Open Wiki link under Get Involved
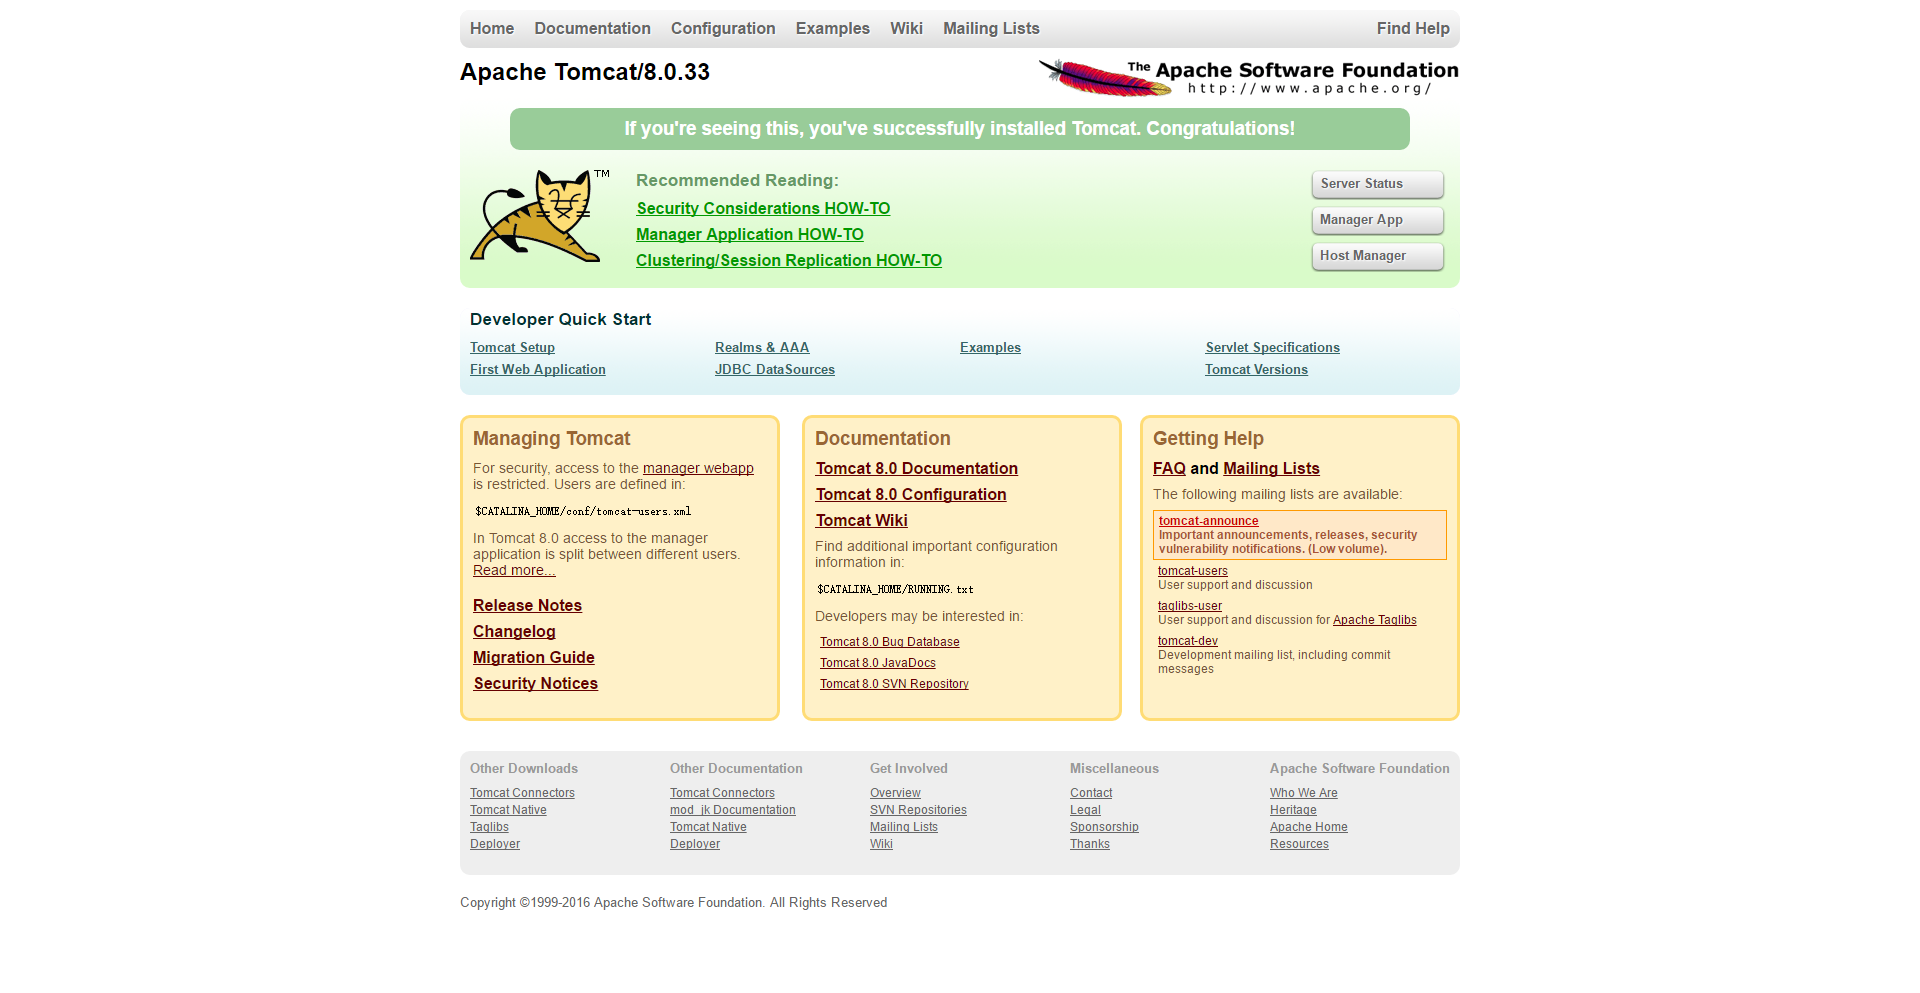The height and width of the screenshot is (993, 1920). pyautogui.click(x=881, y=844)
